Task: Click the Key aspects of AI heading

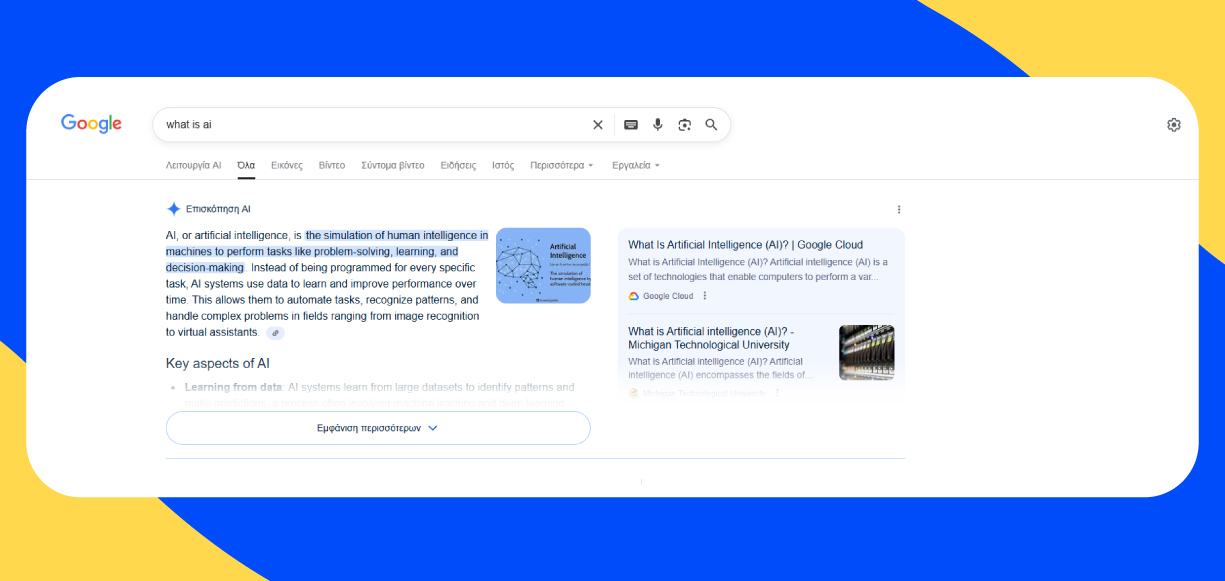Action: (218, 363)
